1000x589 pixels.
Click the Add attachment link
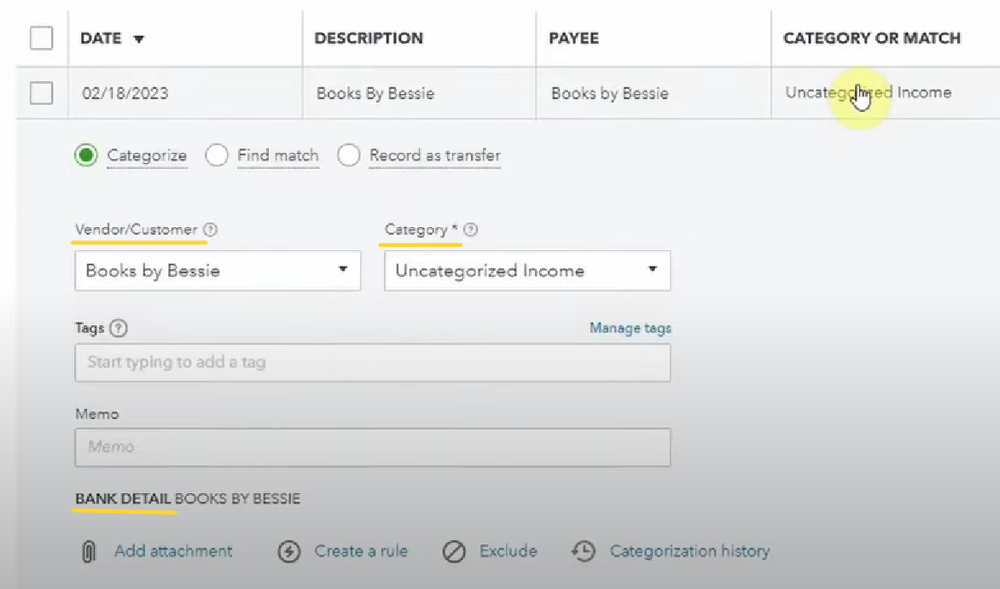(173, 551)
